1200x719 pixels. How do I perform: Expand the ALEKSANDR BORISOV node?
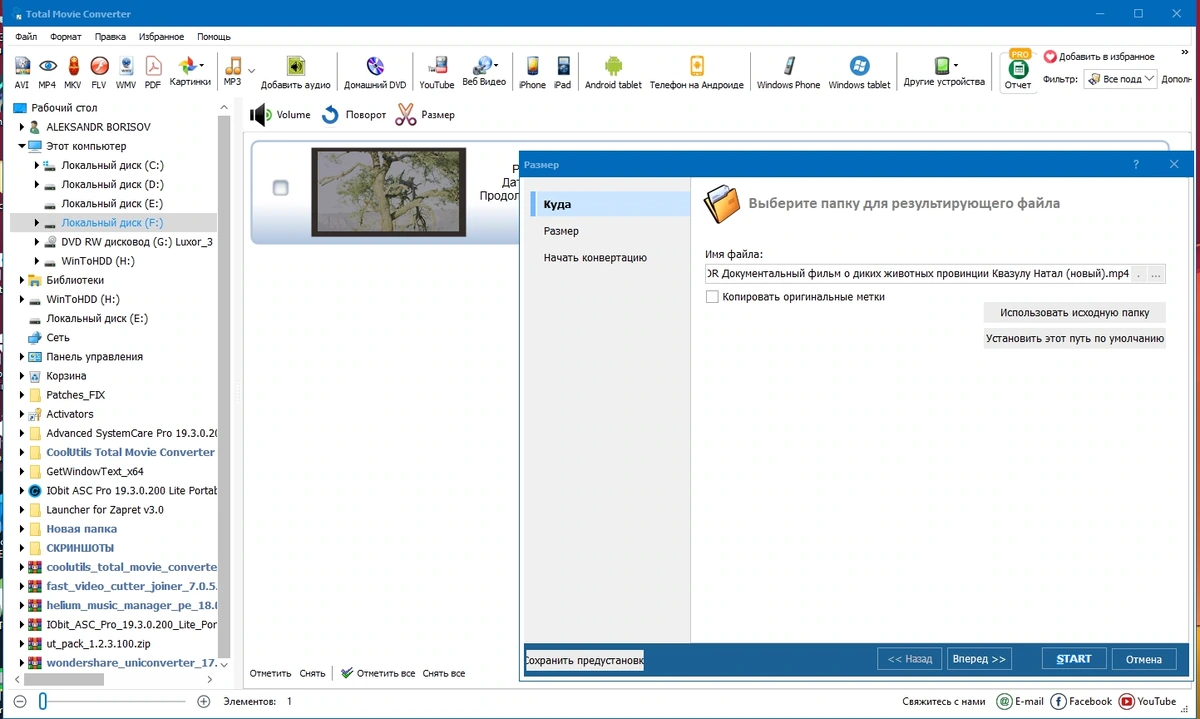pyautogui.click(x=22, y=127)
